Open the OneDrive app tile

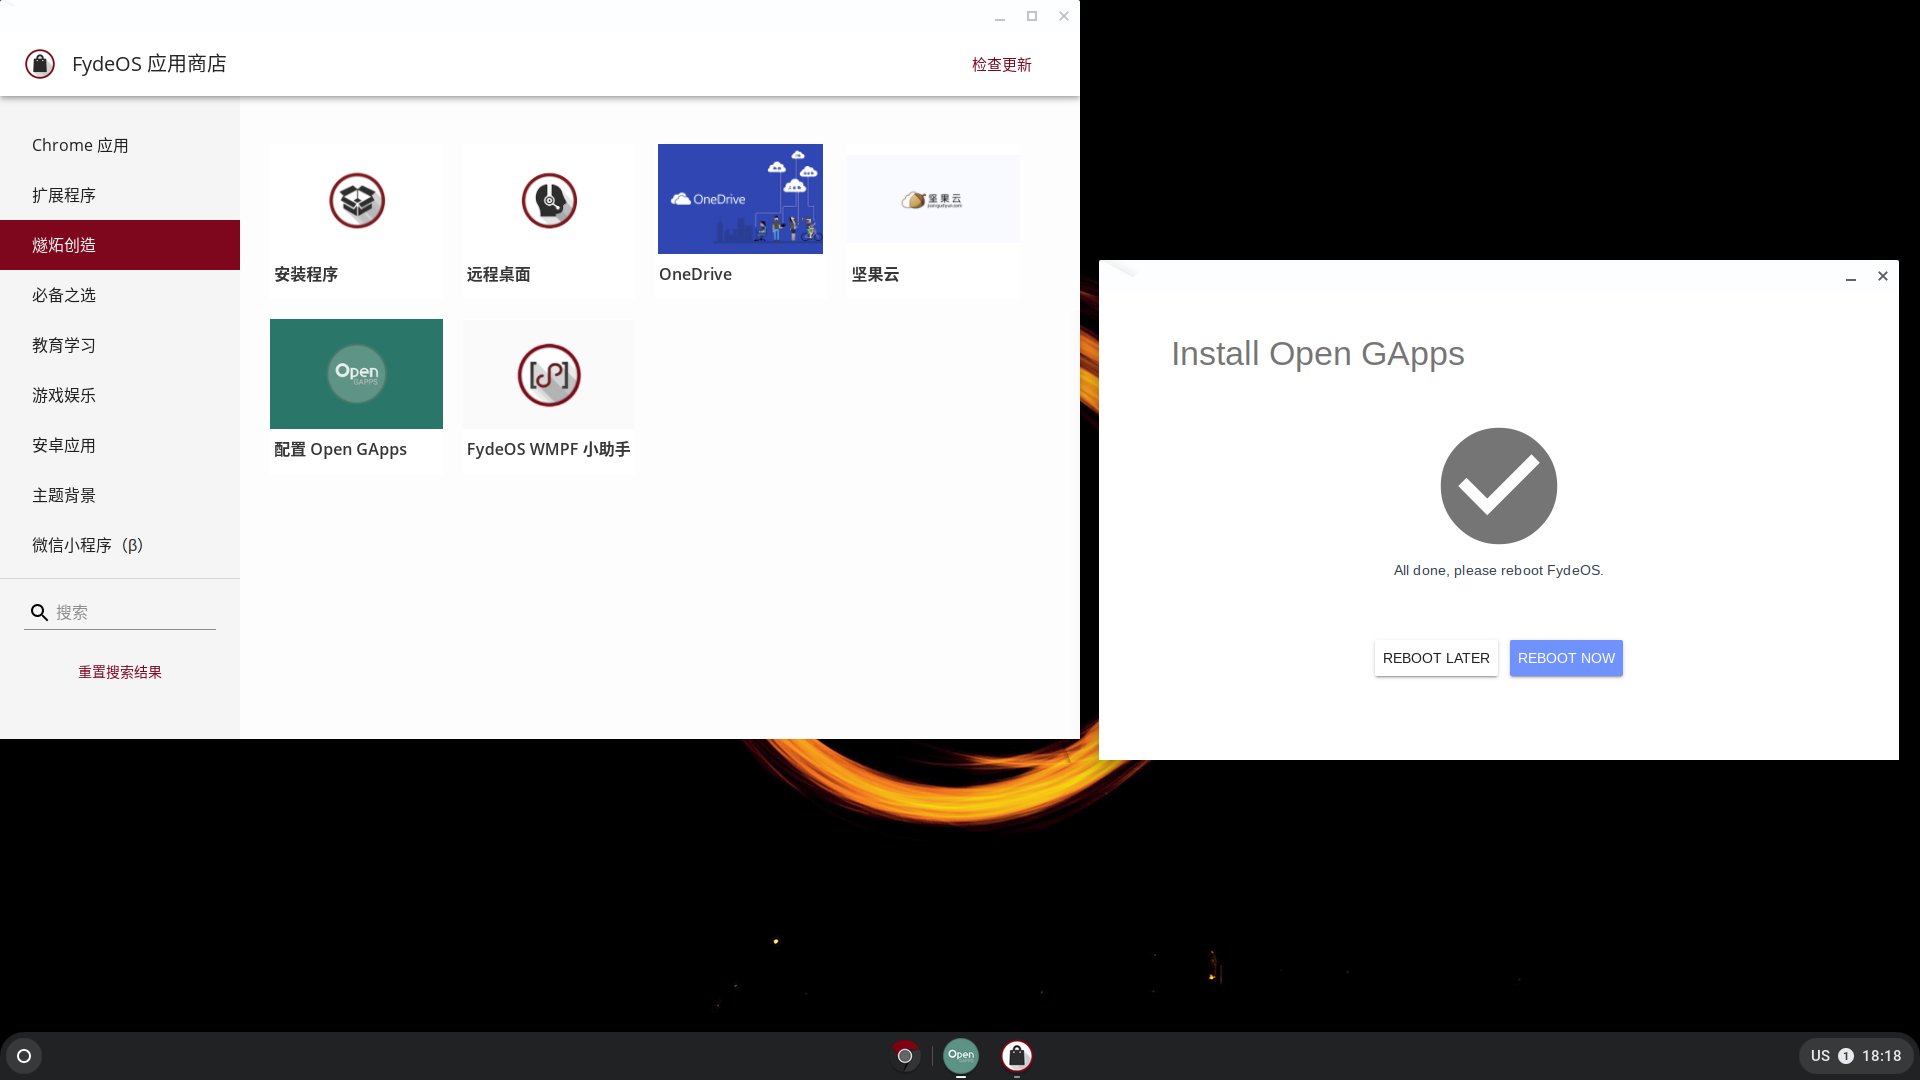(740, 199)
